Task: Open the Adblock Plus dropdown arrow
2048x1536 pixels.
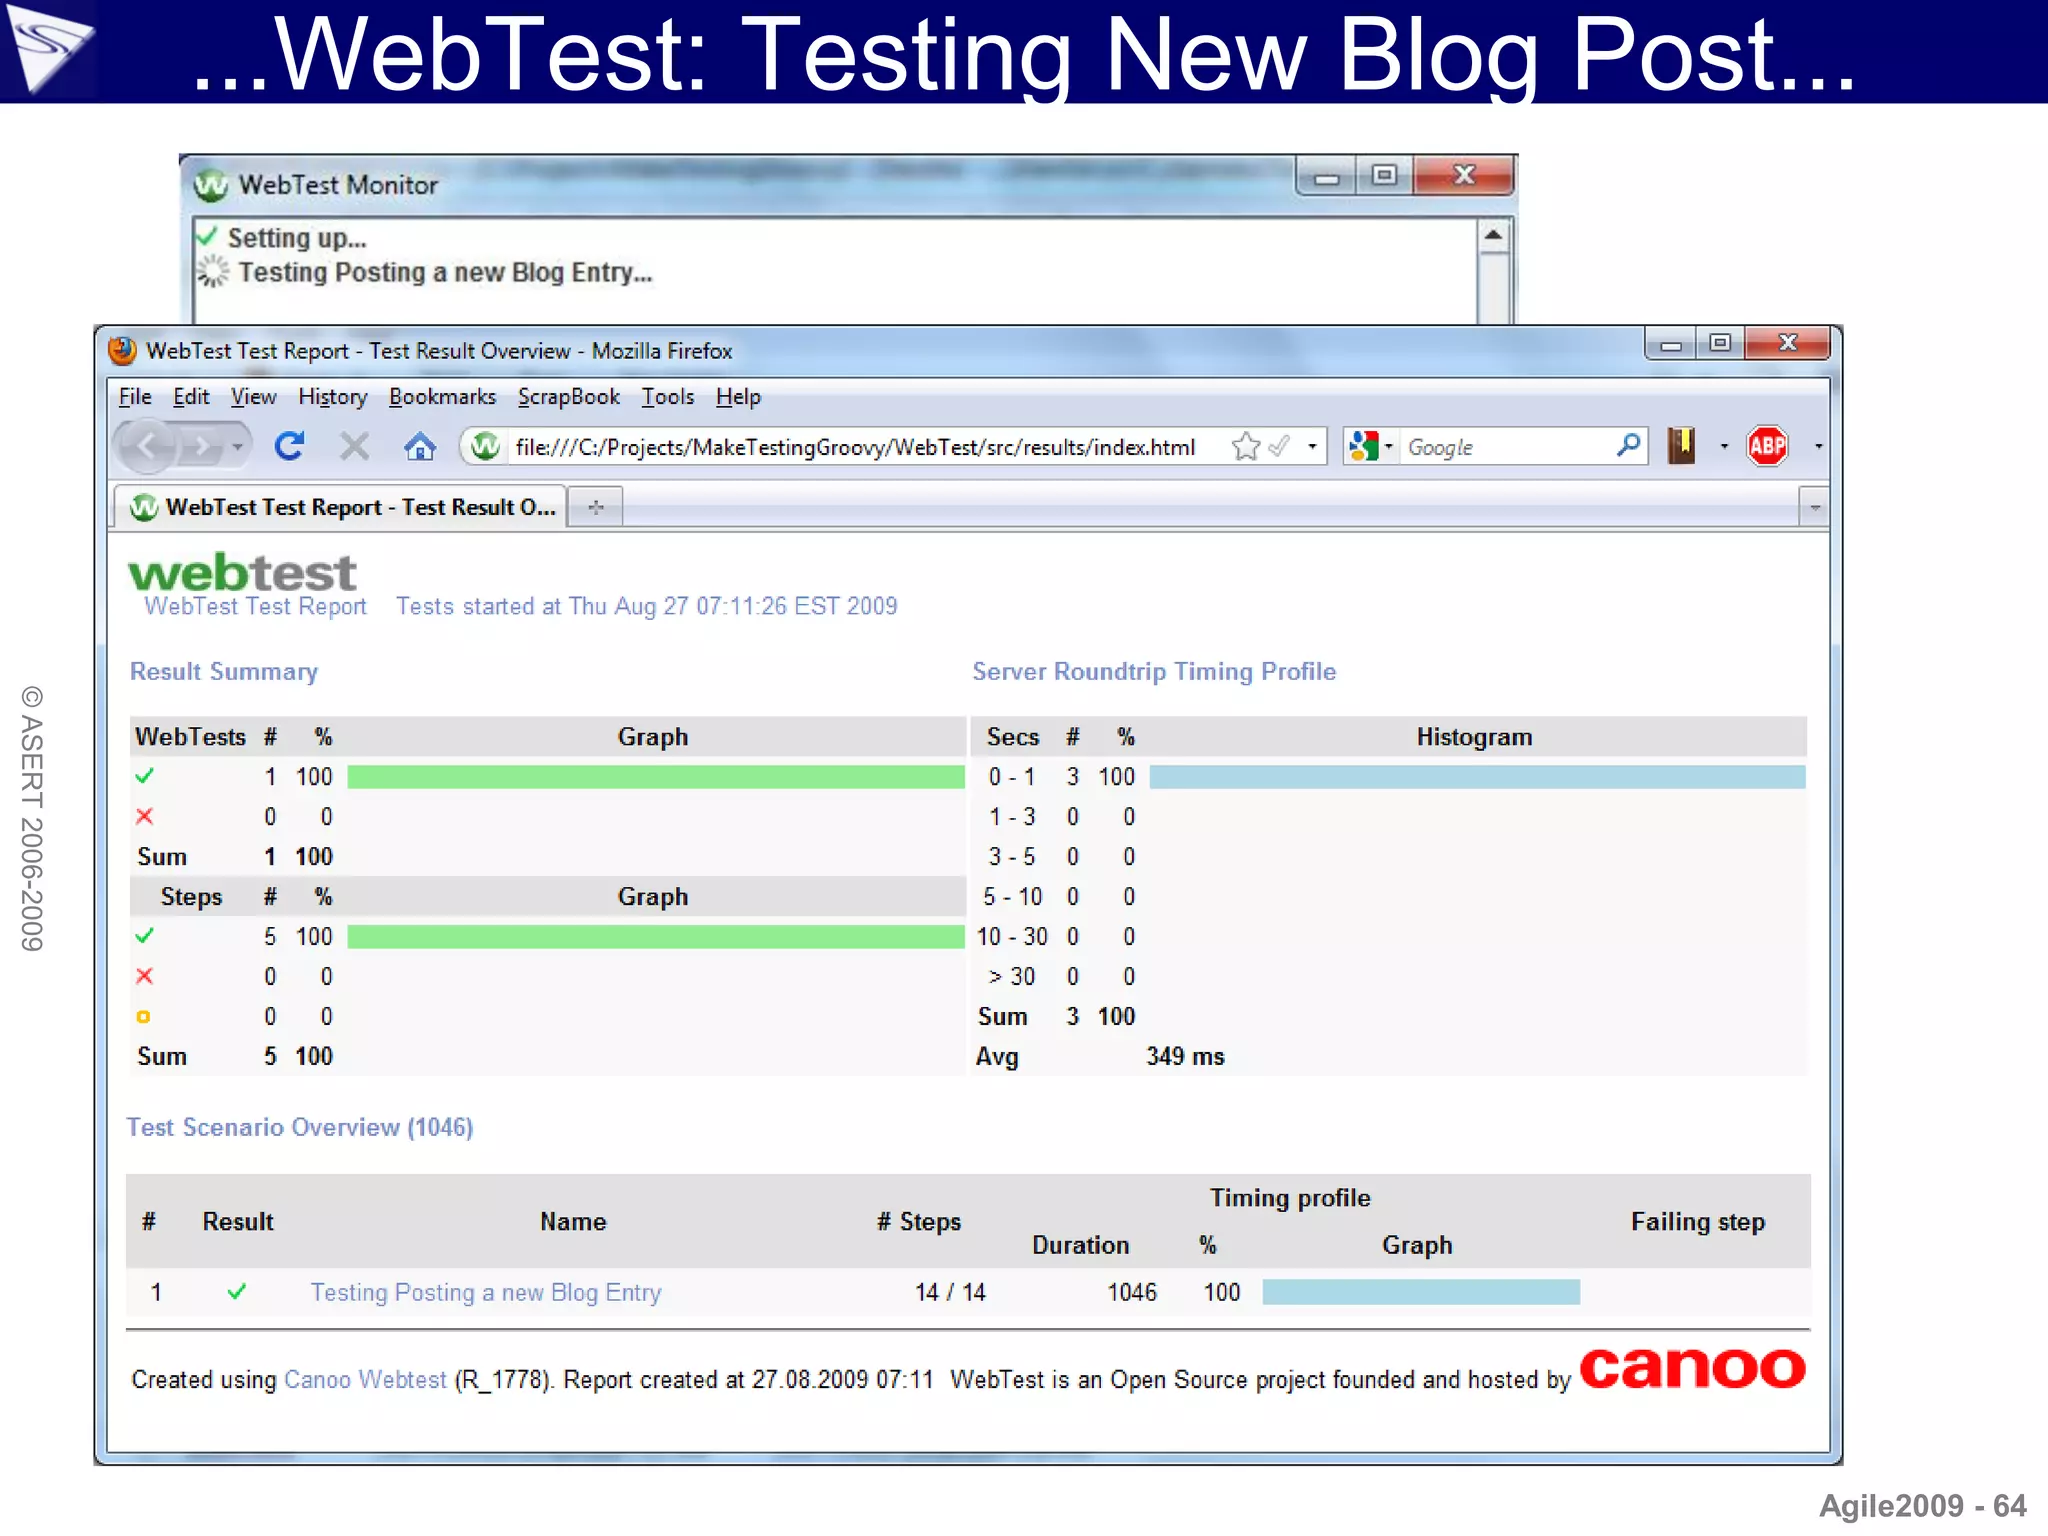Action: (x=1818, y=447)
